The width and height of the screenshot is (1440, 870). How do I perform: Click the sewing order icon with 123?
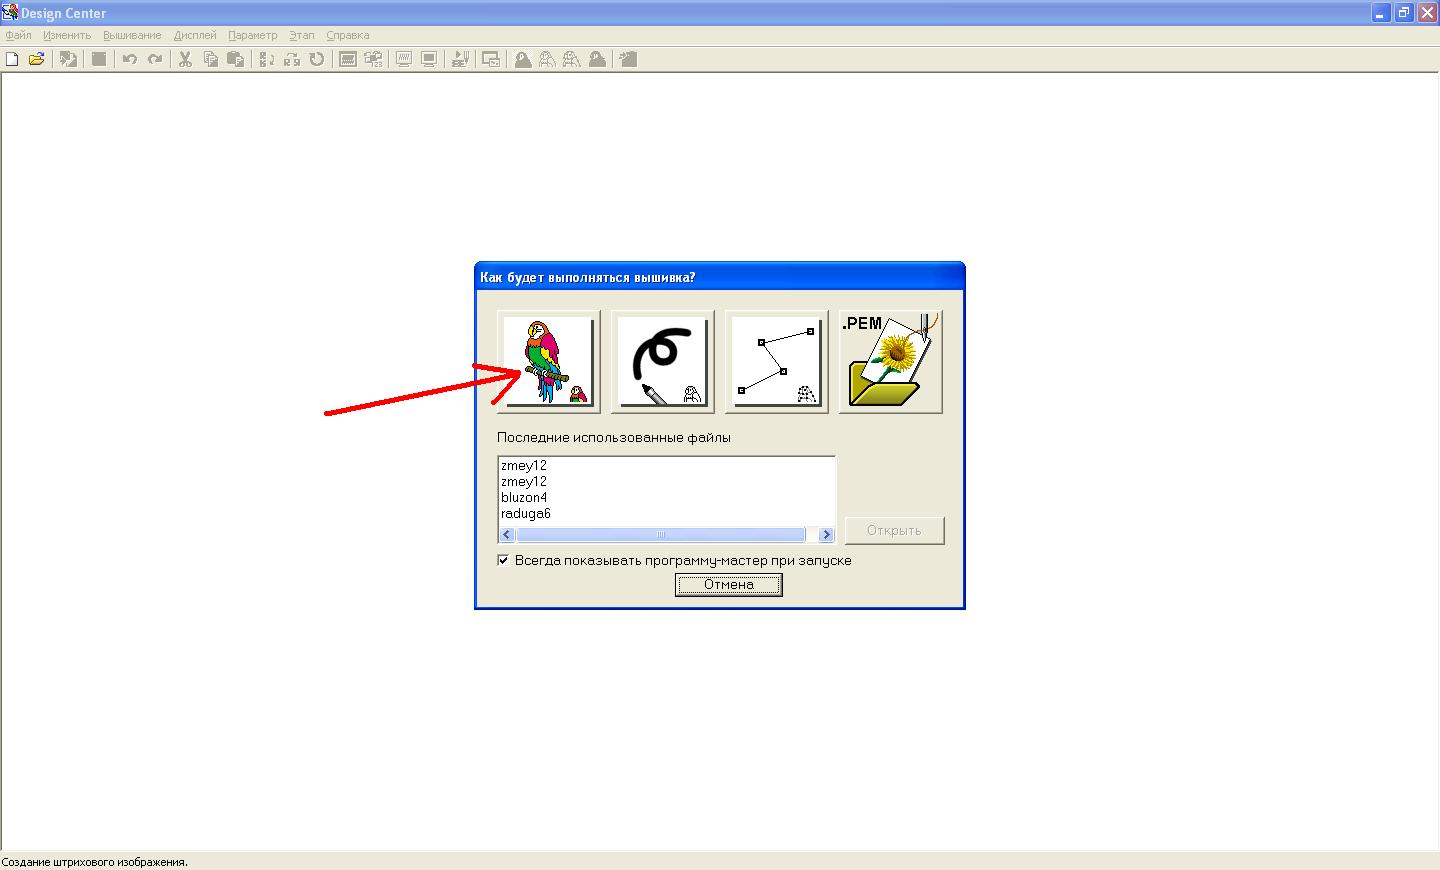coord(373,59)
